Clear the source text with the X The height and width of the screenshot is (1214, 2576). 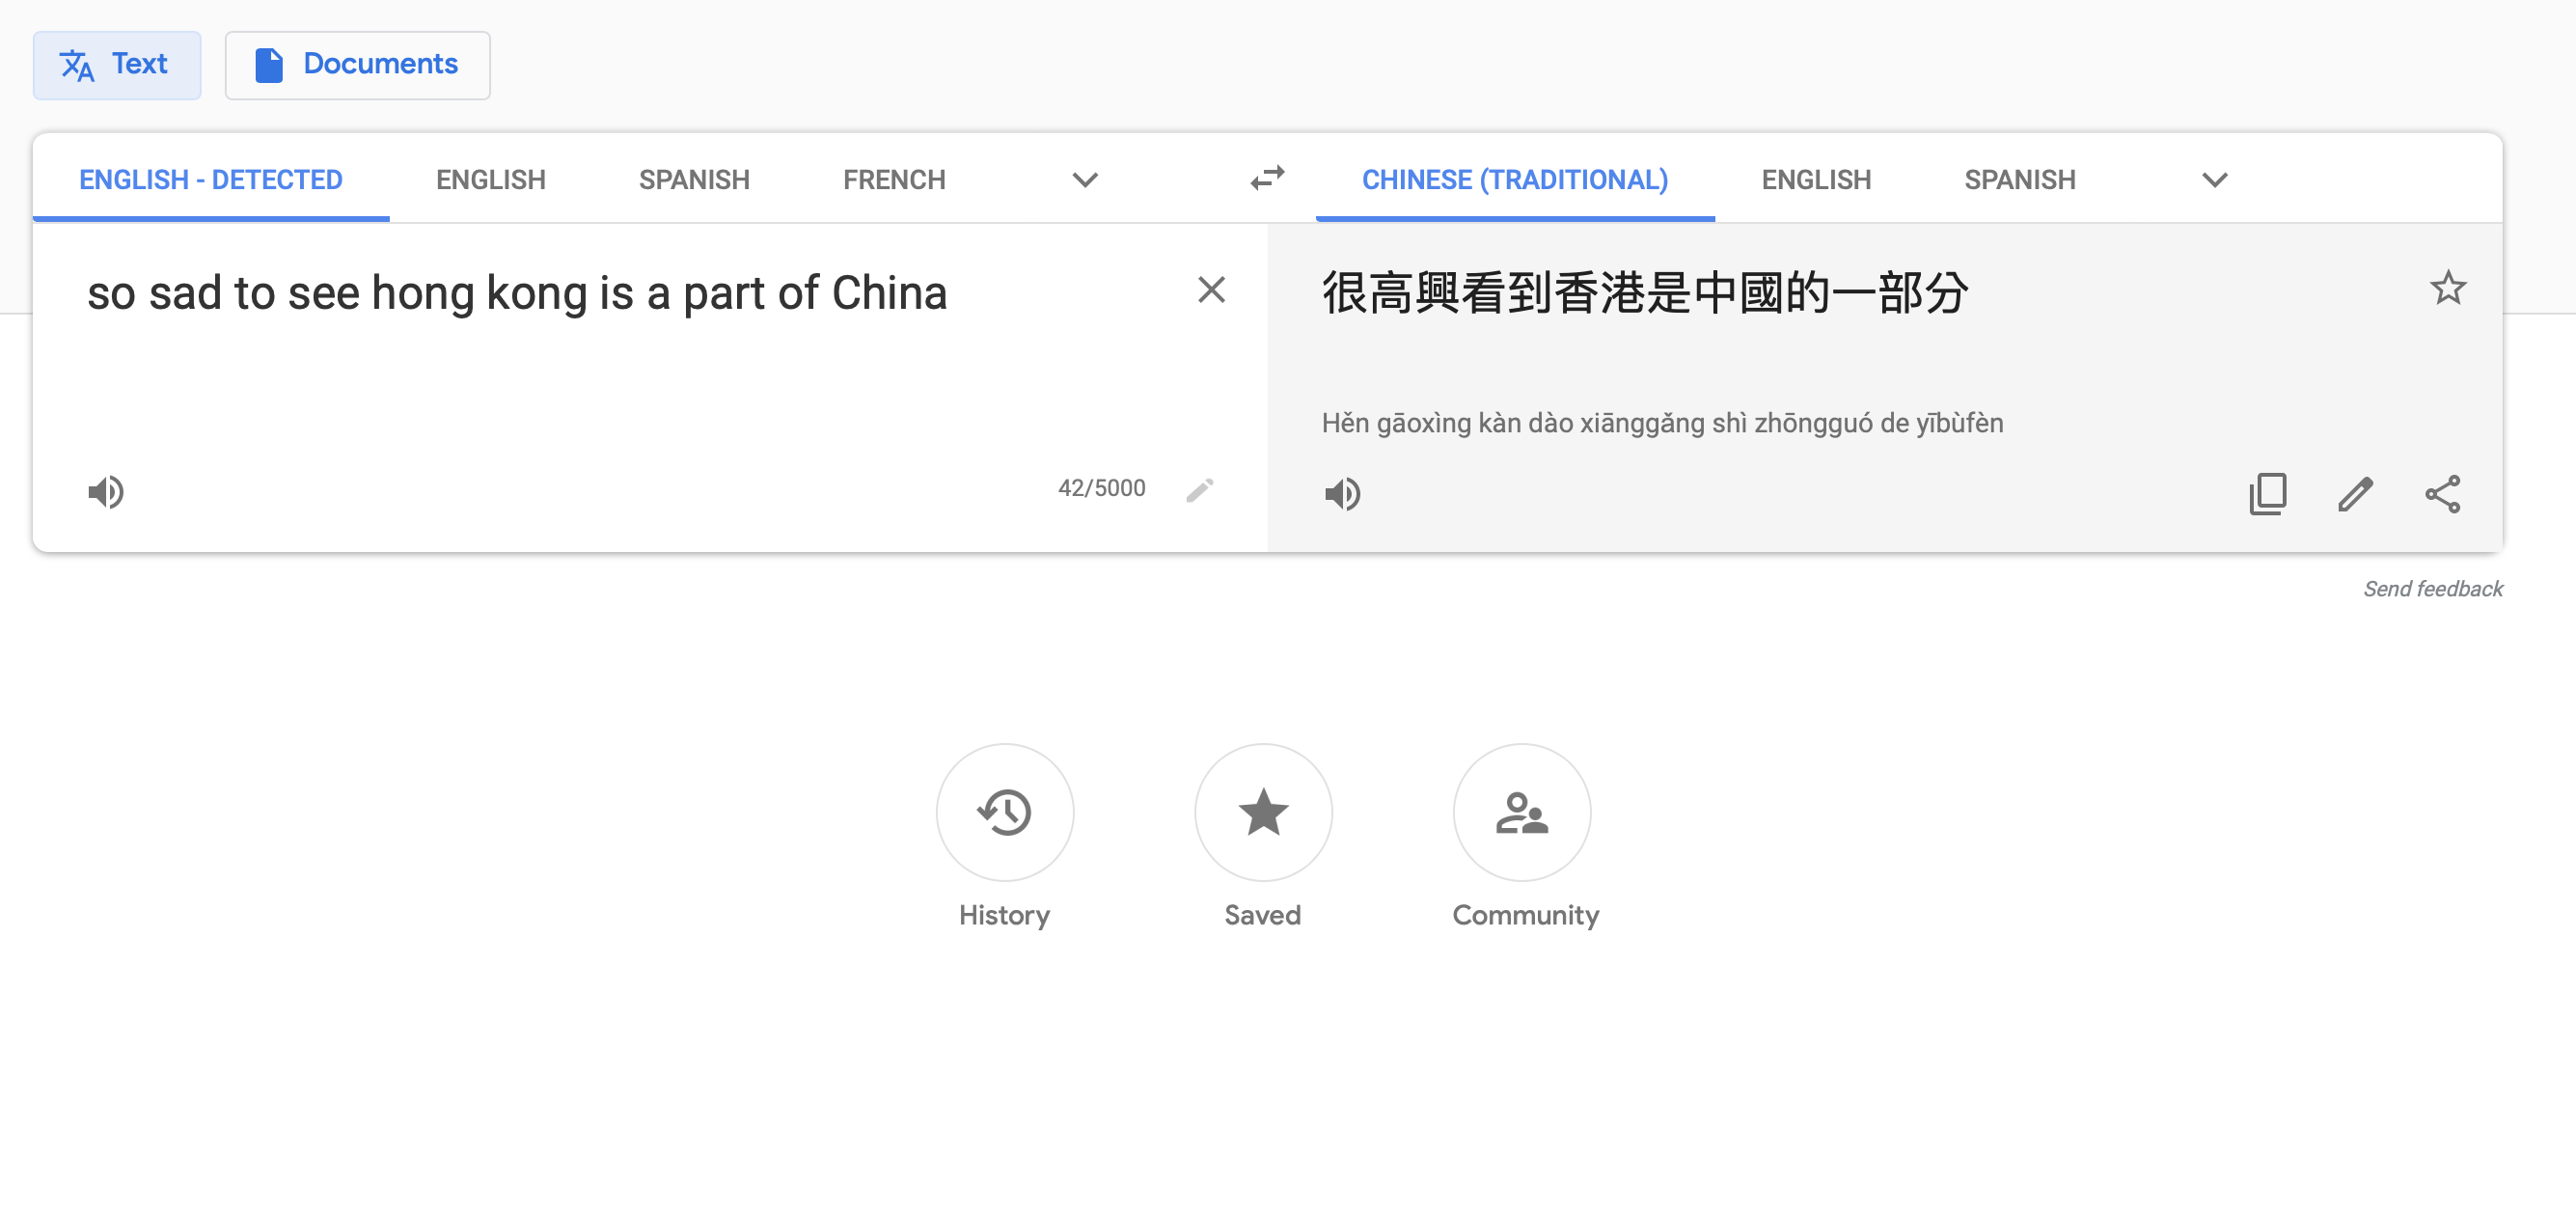click(x=1211, y=289)
